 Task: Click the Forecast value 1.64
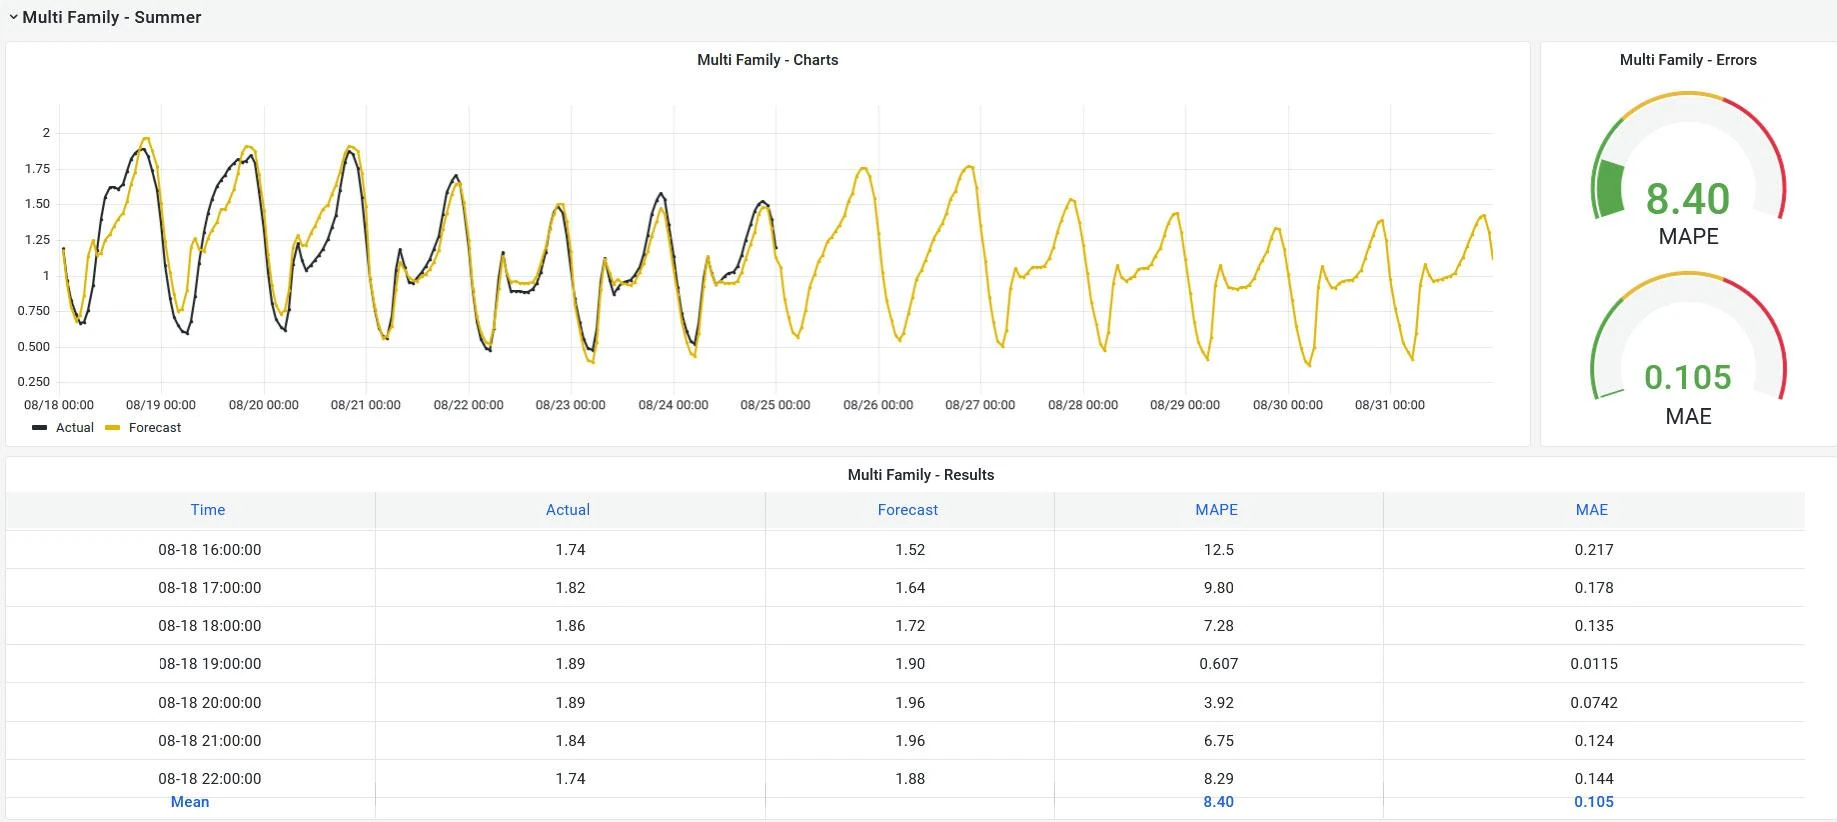[x=910, y=588]
